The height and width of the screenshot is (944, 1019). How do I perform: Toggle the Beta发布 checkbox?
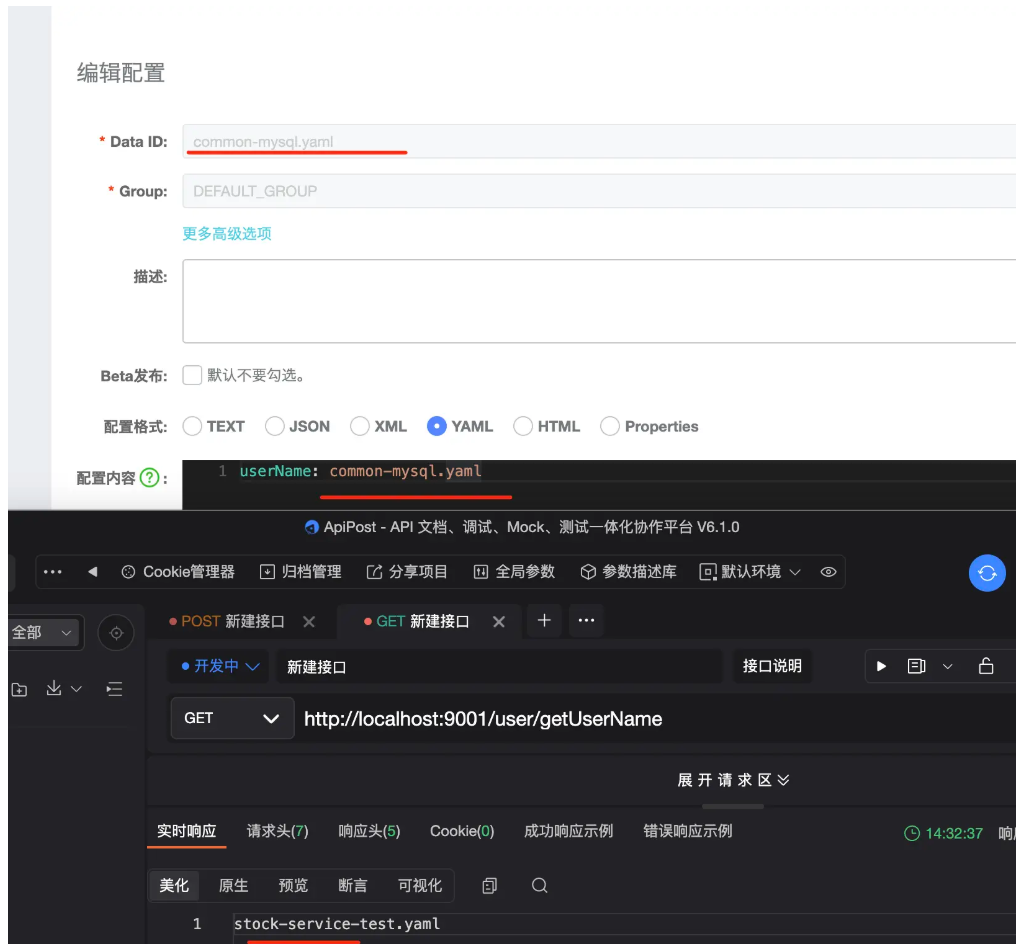[192, 376]
